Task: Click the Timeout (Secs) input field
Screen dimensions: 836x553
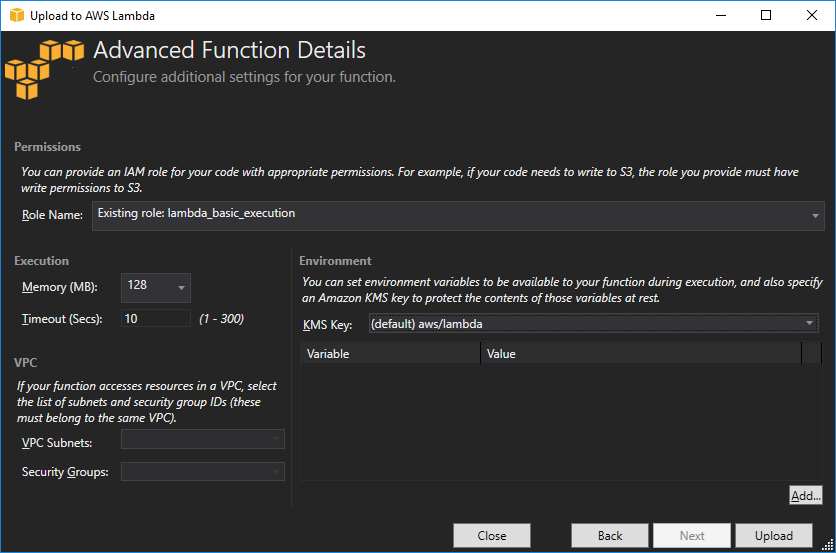Action: pos(155,319)
